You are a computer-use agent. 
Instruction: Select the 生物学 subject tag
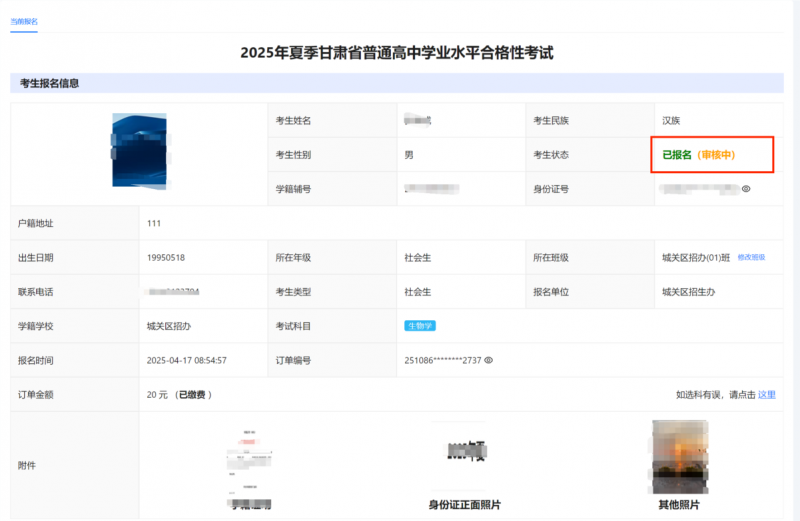coord(420,326)
